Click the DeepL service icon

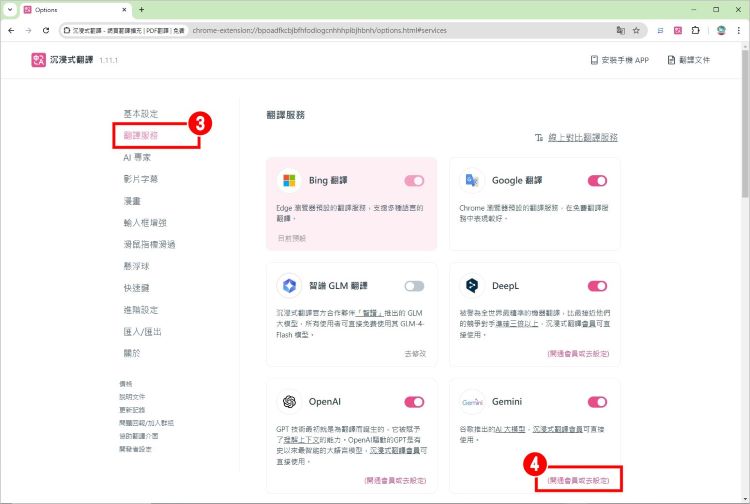coord(472,286)
